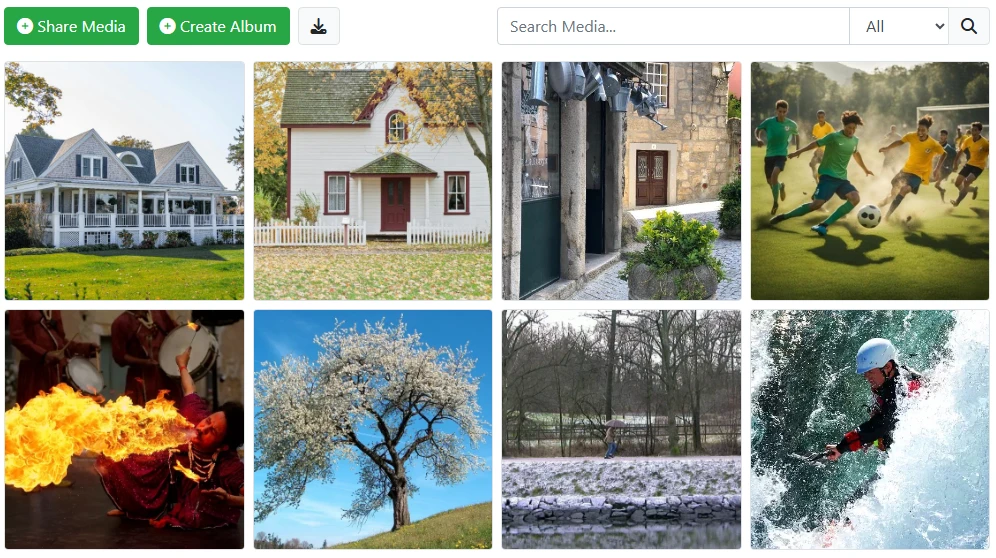
Task: Open the whitewater kayaker photo
Action: pyautogui.click(x=870, y=429)
